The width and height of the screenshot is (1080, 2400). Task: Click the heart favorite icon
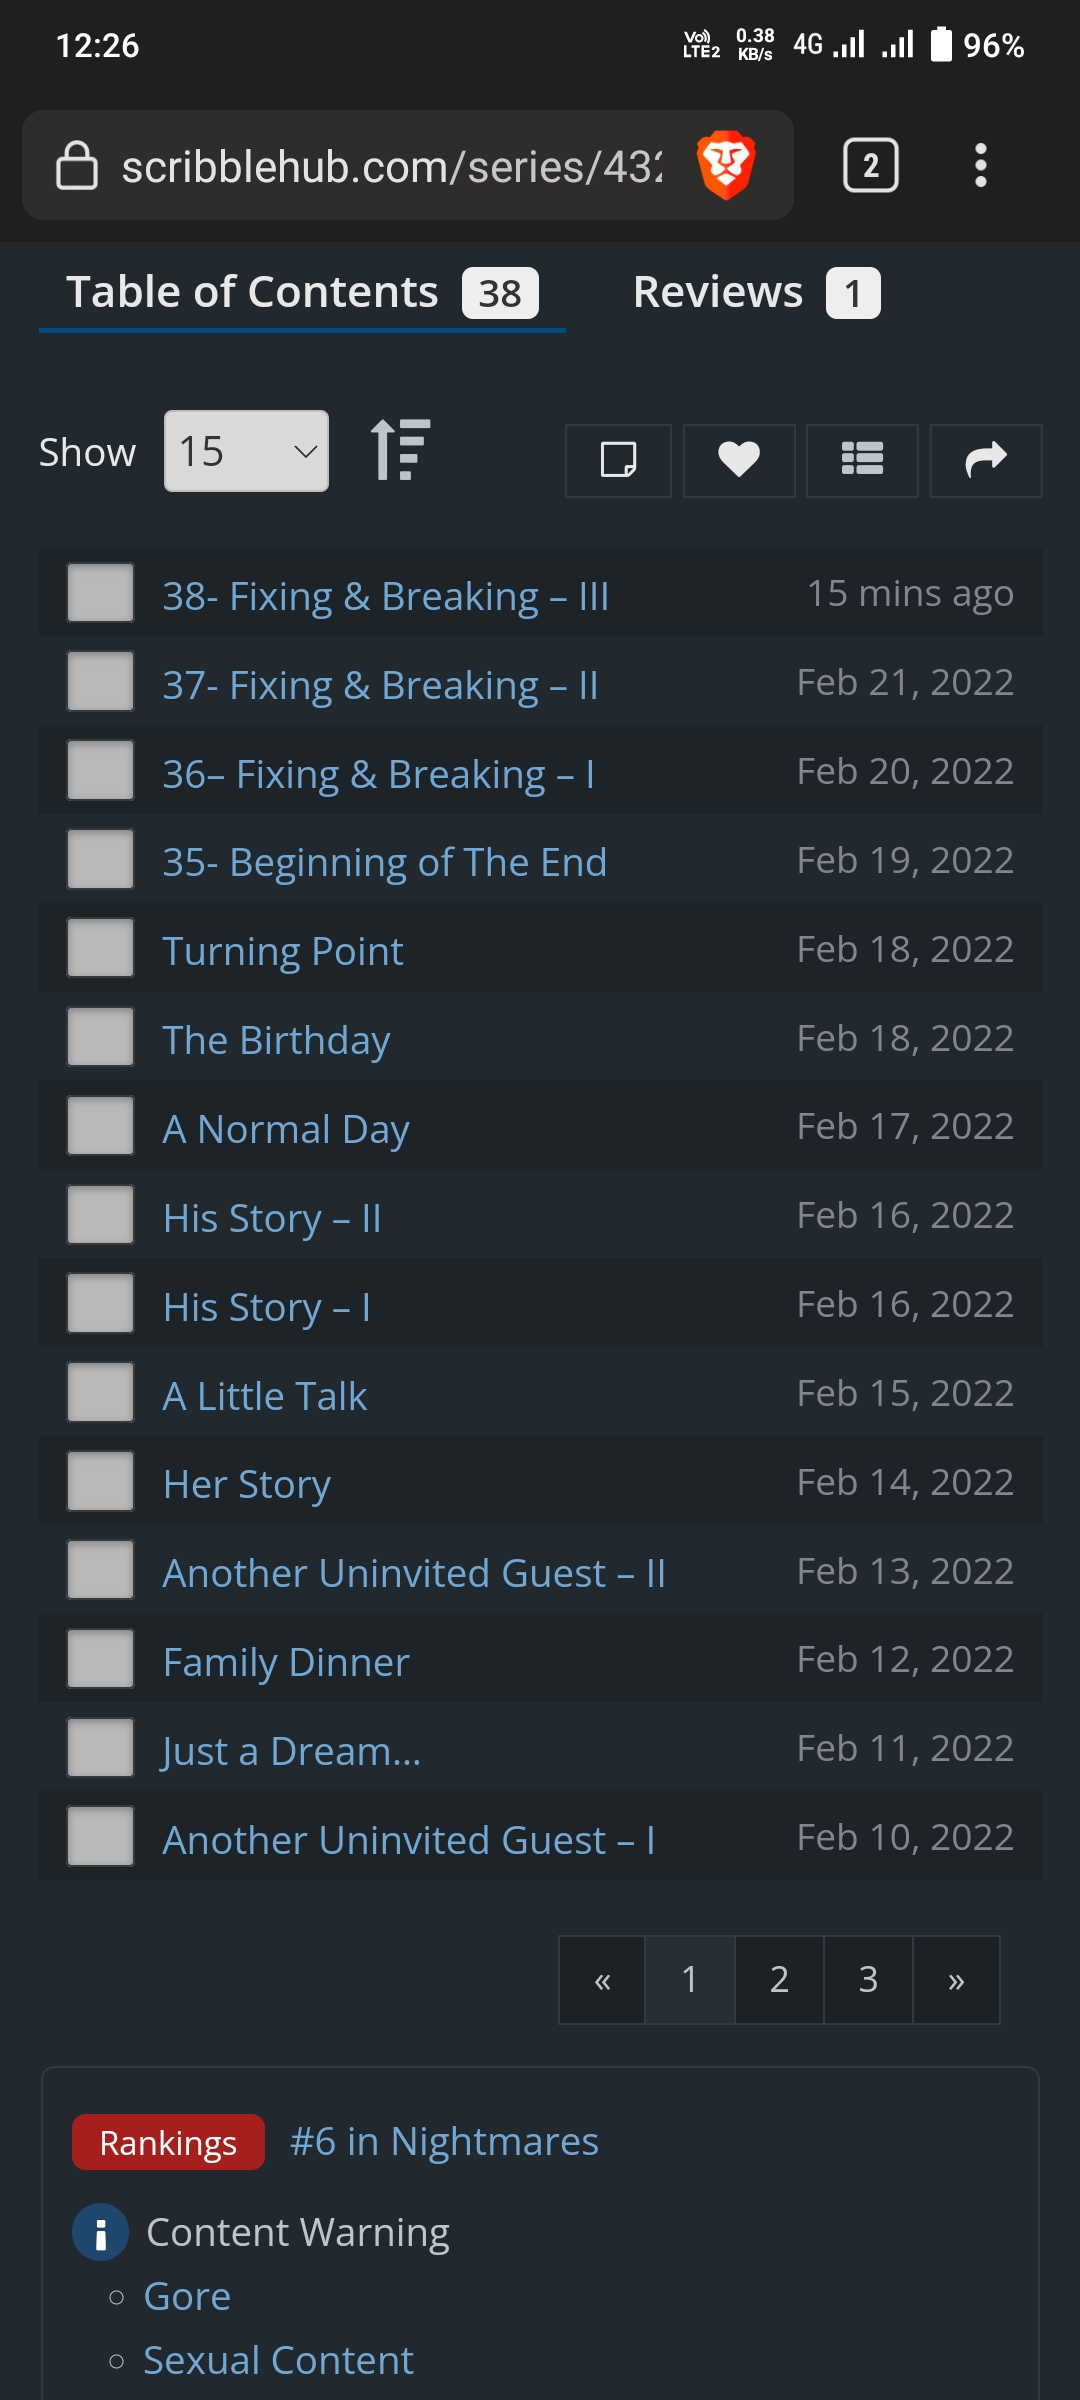click(x=739, y=460)
